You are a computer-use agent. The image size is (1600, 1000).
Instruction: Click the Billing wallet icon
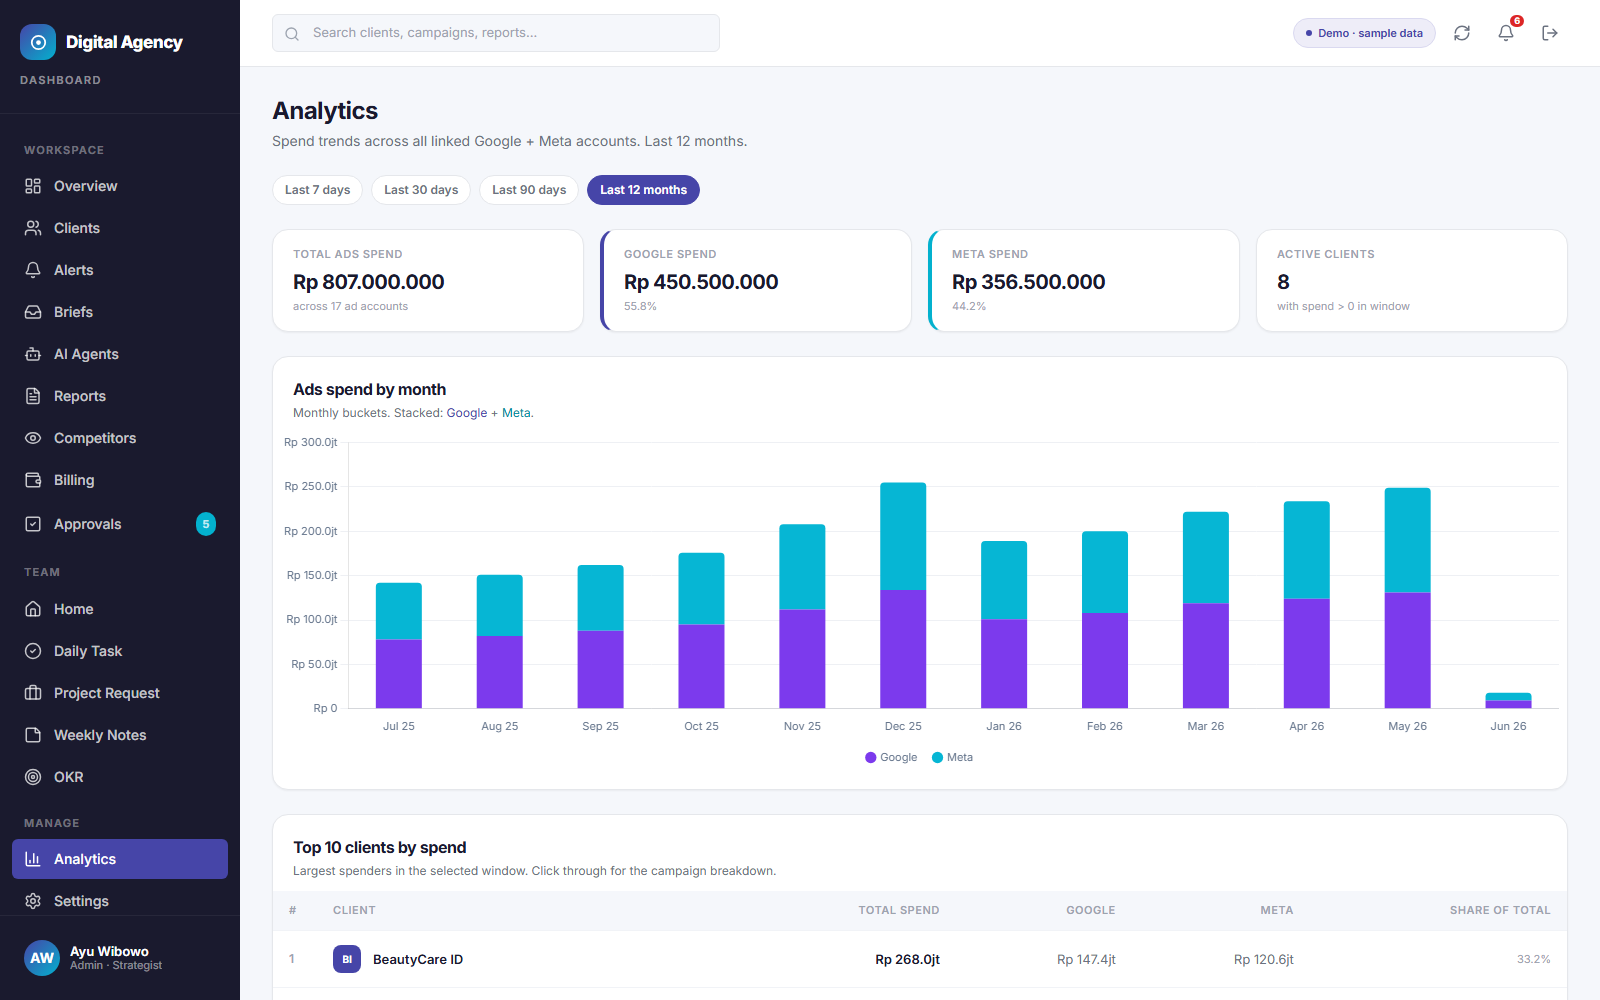(33, 480)
